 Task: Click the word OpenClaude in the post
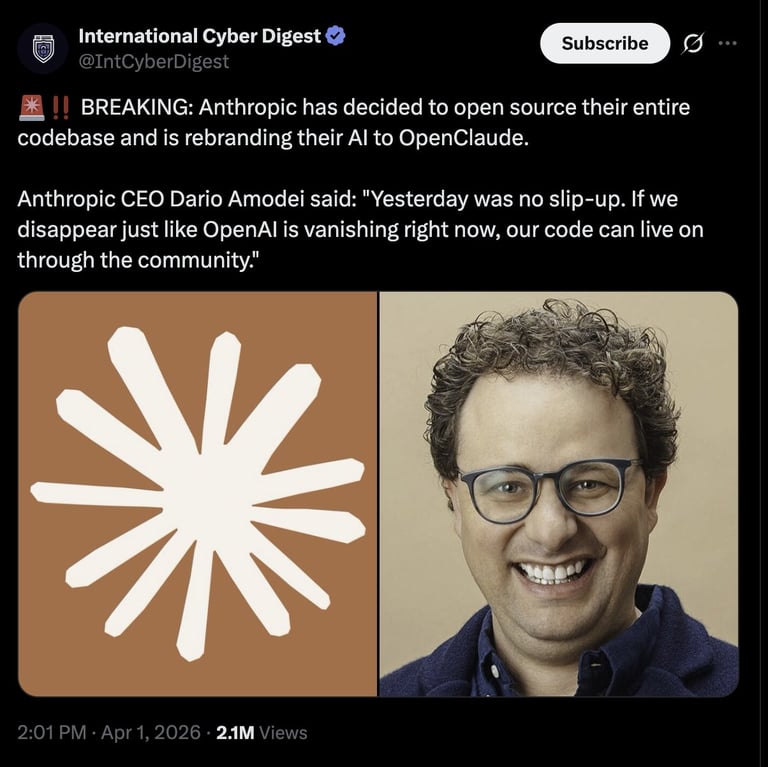(x=463, y=138)
